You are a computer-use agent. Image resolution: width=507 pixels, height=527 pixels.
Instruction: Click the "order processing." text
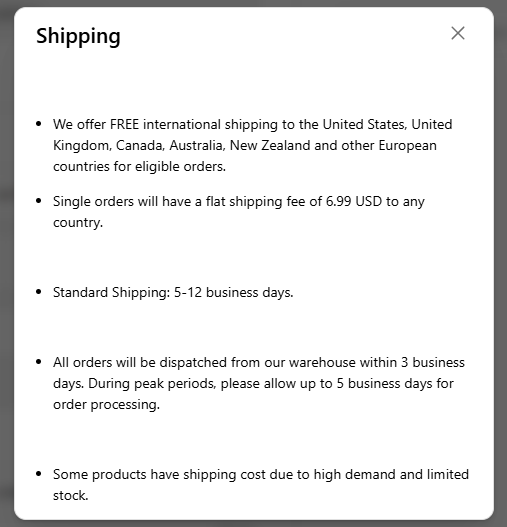pos(107,405)
